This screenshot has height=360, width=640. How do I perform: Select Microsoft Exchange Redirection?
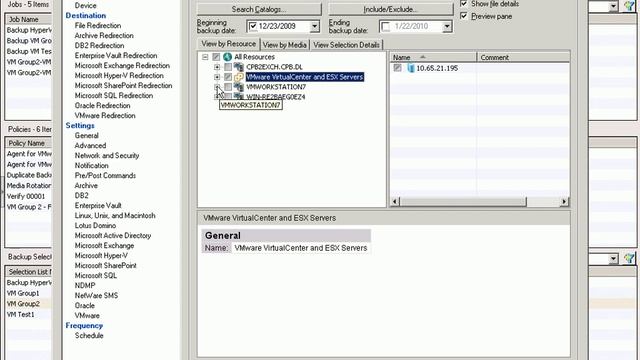tap(122, 65)
